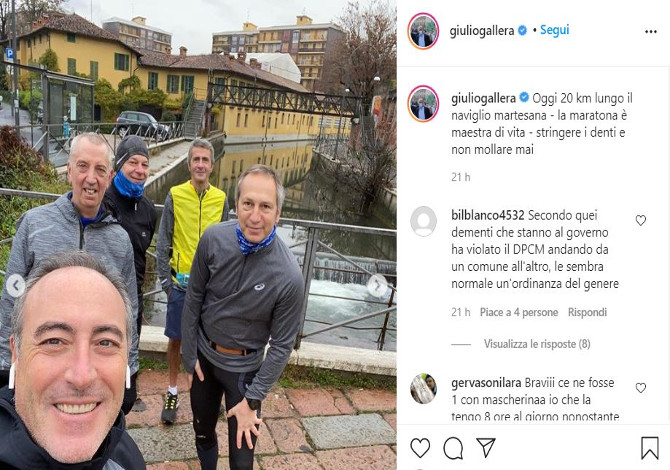The width and height of the screenshot is (670, 470).
Task: Open gervasonilara profile avatar
Action: point(423,388)
